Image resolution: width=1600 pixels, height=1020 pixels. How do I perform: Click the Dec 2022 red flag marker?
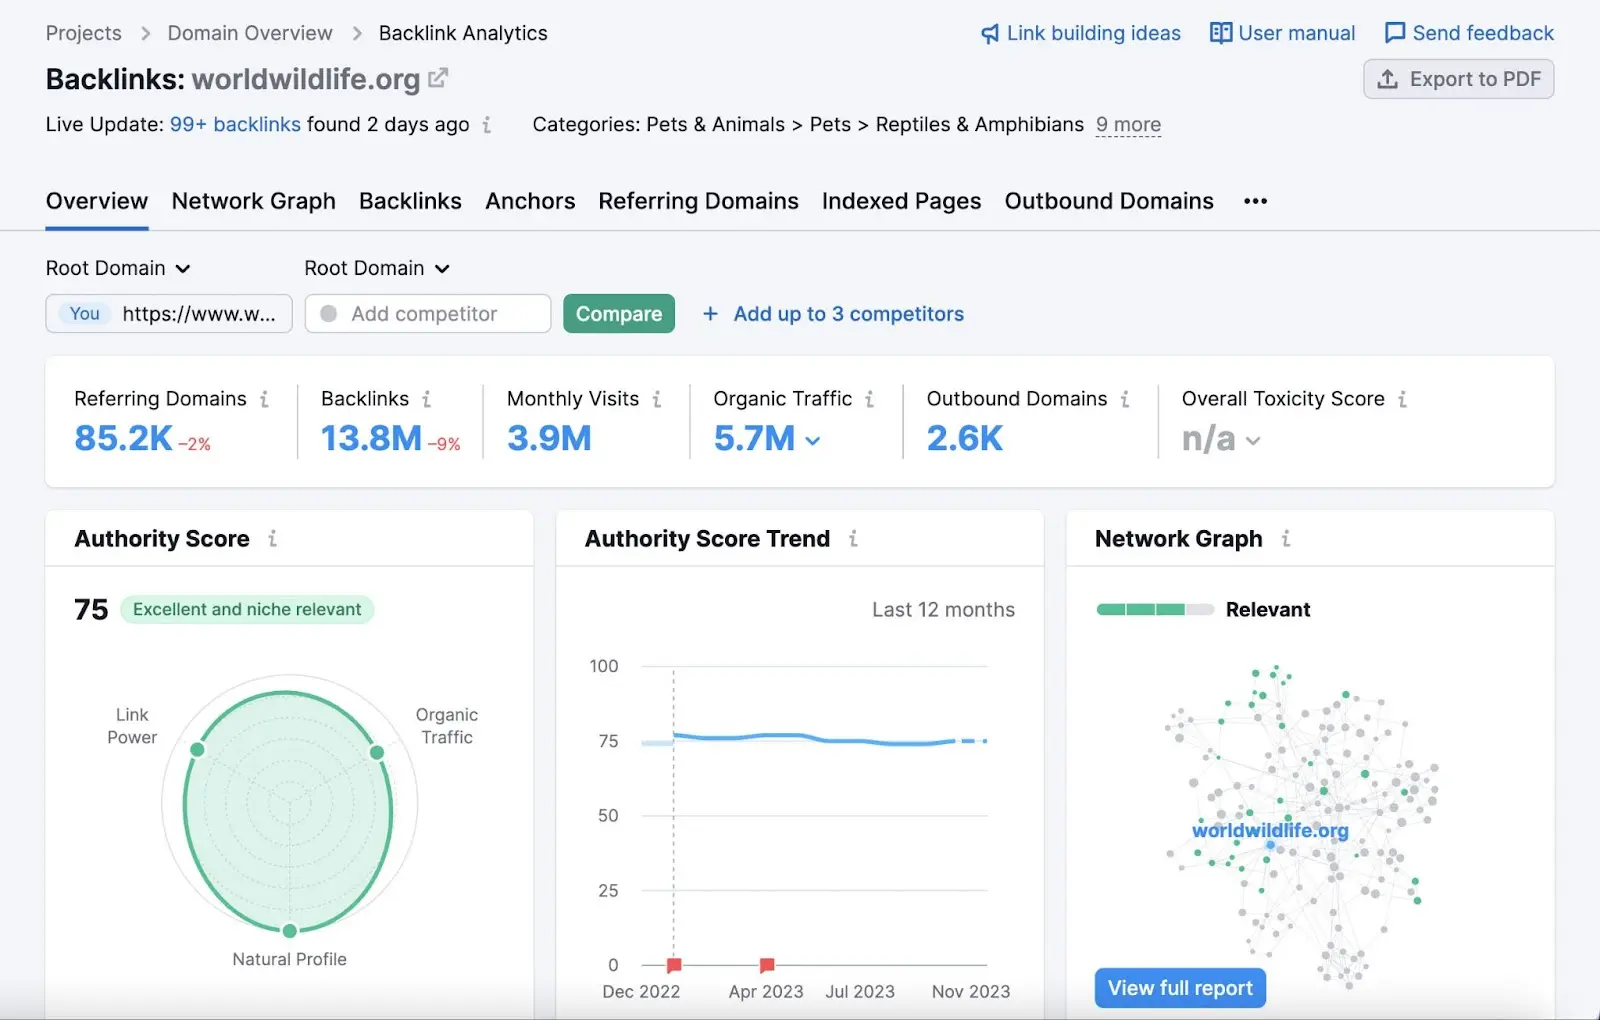point(674,965)
